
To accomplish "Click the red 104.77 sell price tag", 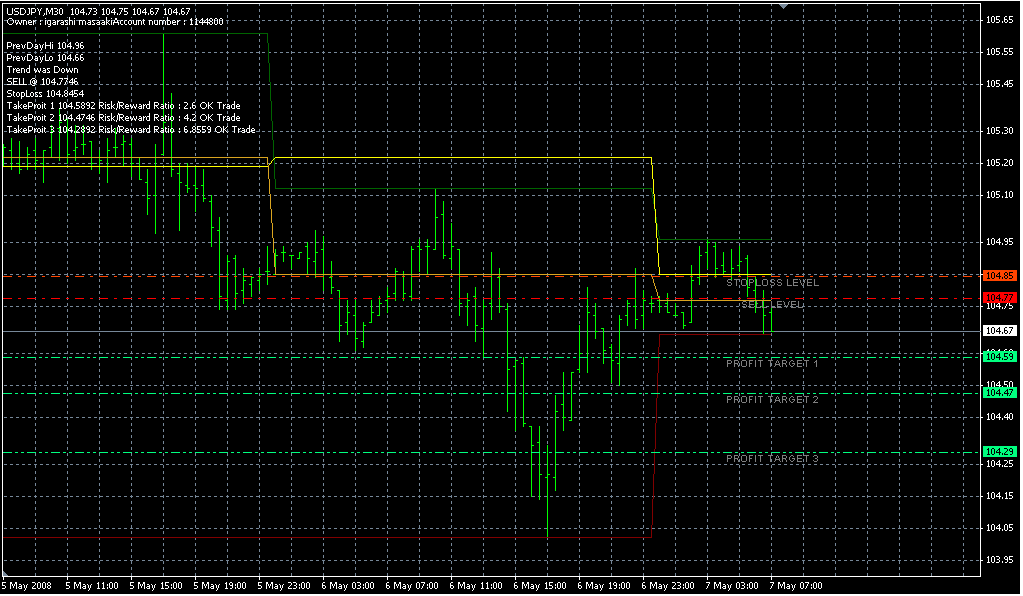I will point(999,298).
